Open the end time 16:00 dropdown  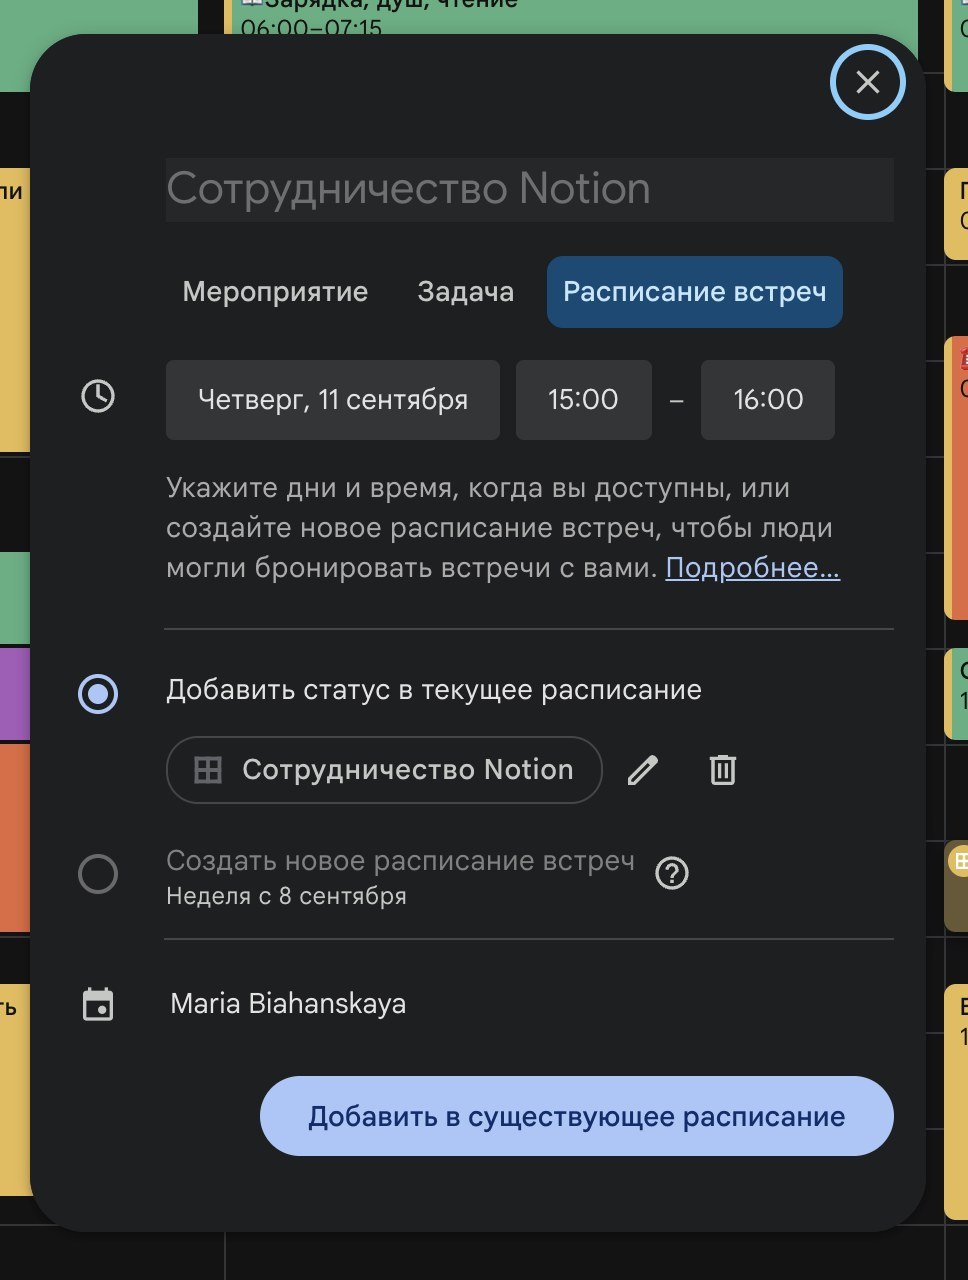point(768,400)
